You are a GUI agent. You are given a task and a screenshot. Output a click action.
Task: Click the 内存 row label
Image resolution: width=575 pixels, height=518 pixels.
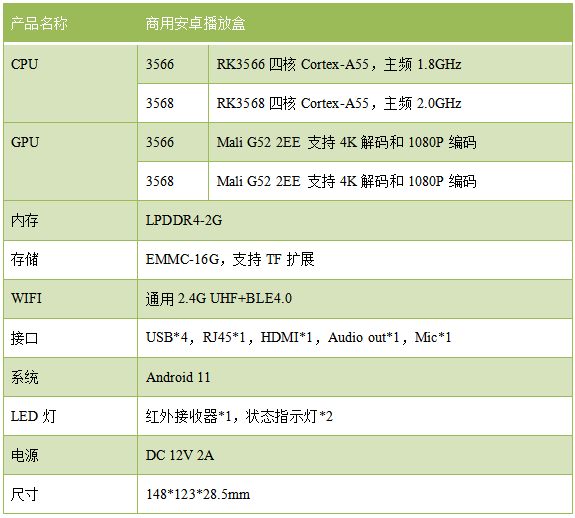(x=70, y=220)
